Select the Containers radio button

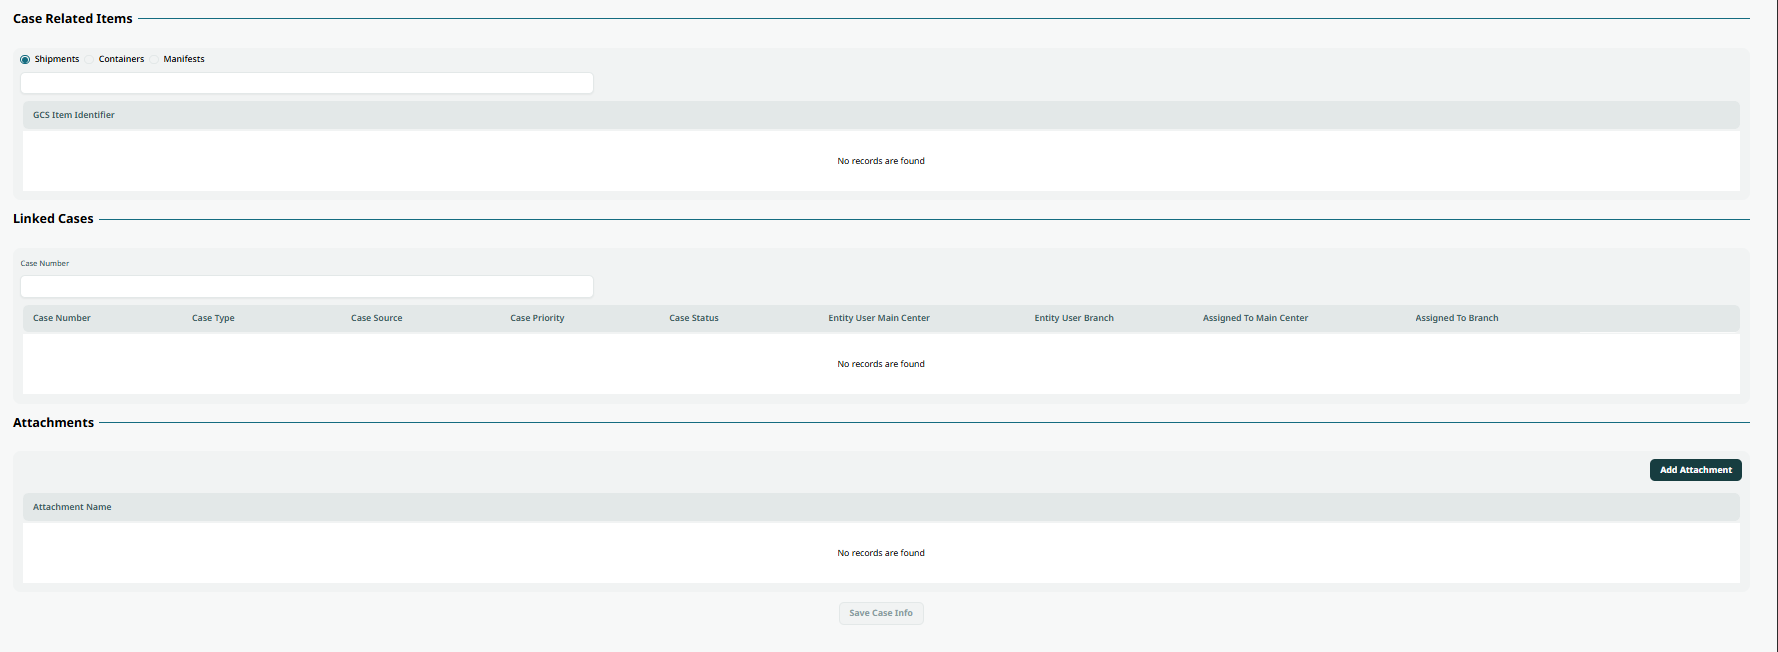[x=90, y=60]
